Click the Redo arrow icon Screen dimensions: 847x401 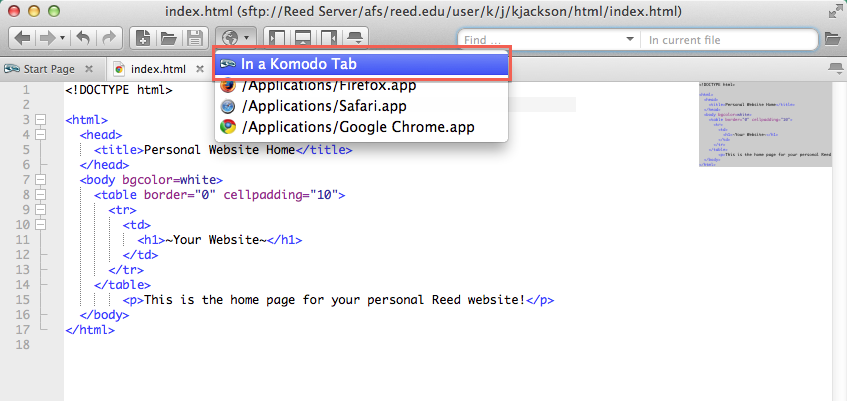[x=108, y=39]
